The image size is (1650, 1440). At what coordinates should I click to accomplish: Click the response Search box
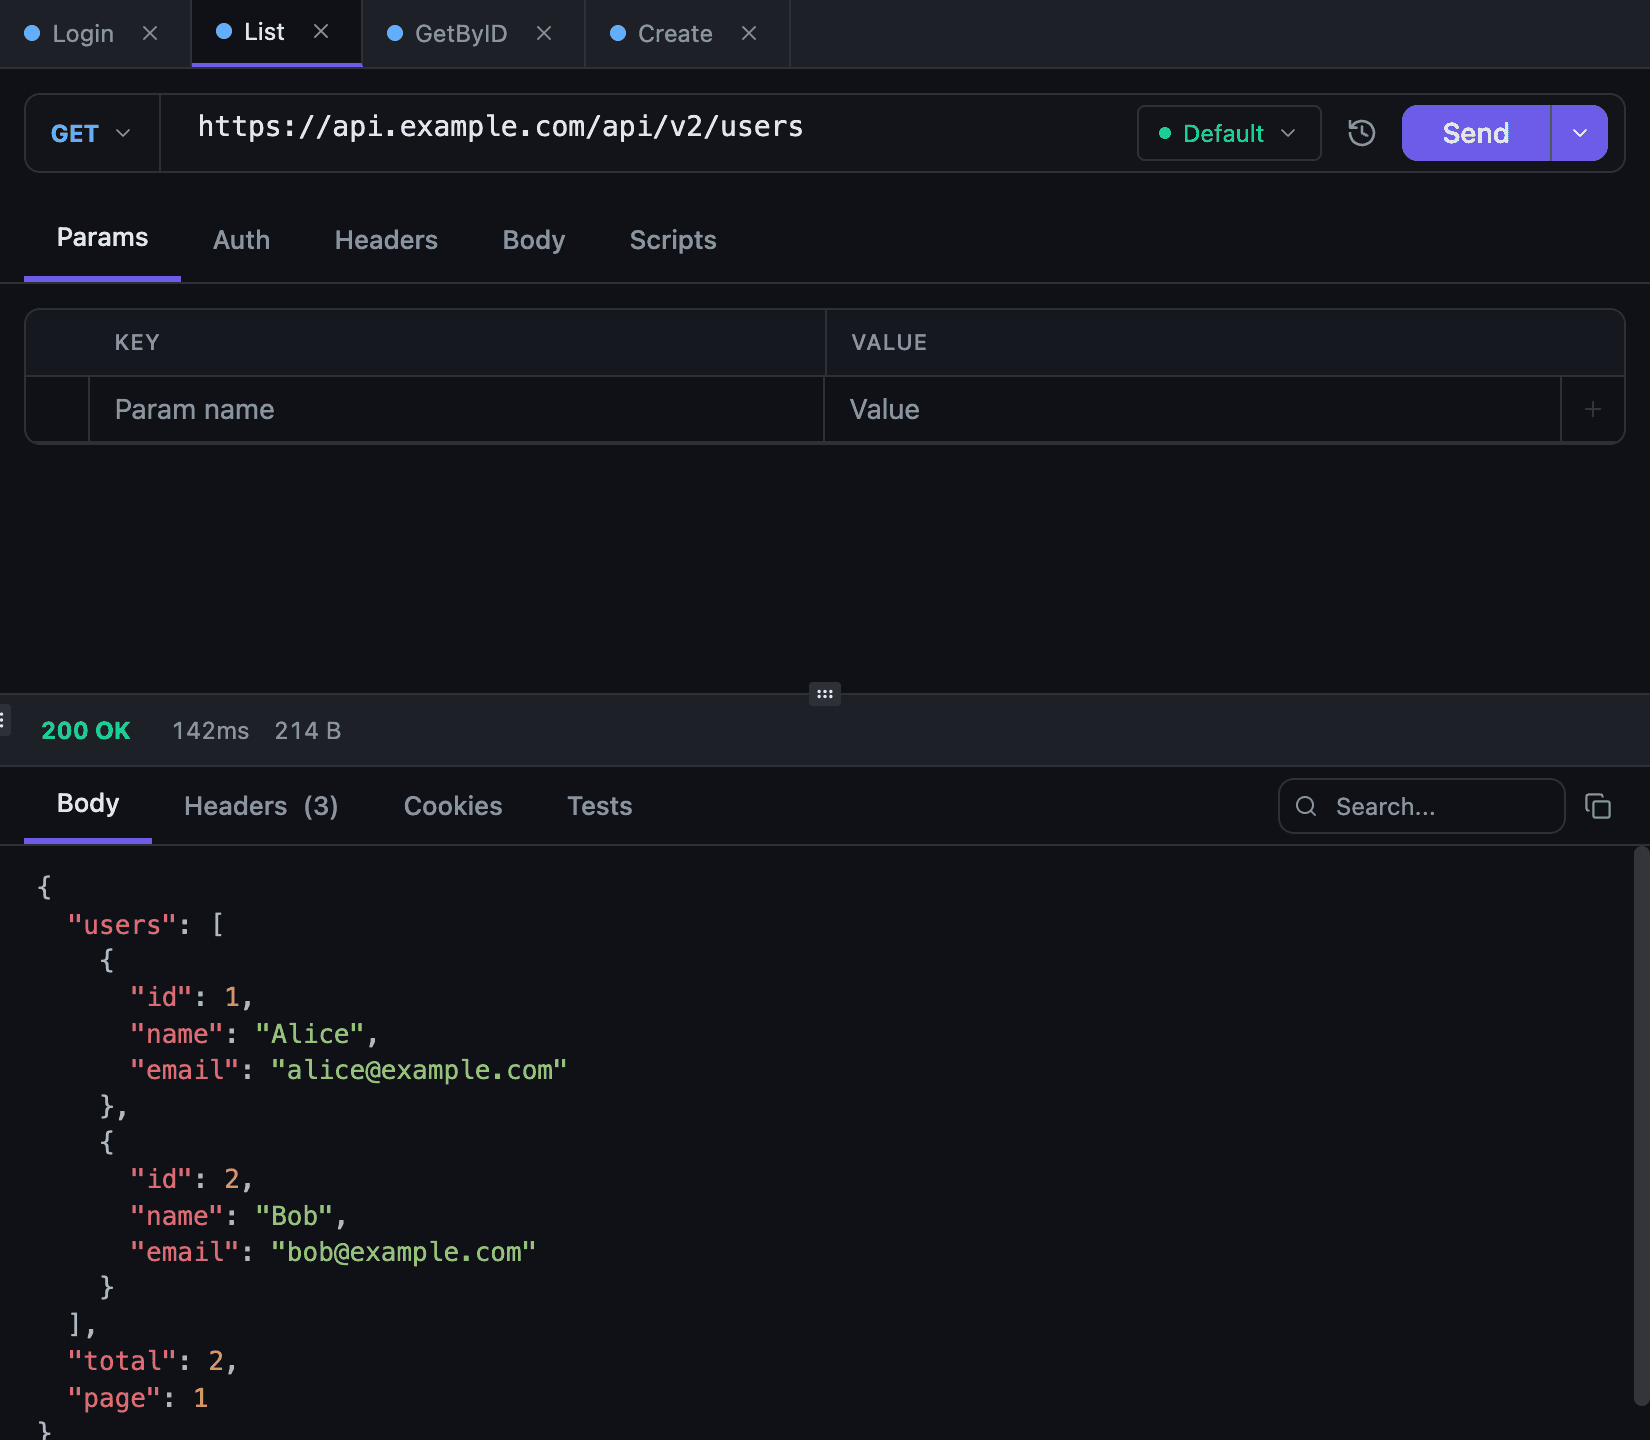(1421, 806)
